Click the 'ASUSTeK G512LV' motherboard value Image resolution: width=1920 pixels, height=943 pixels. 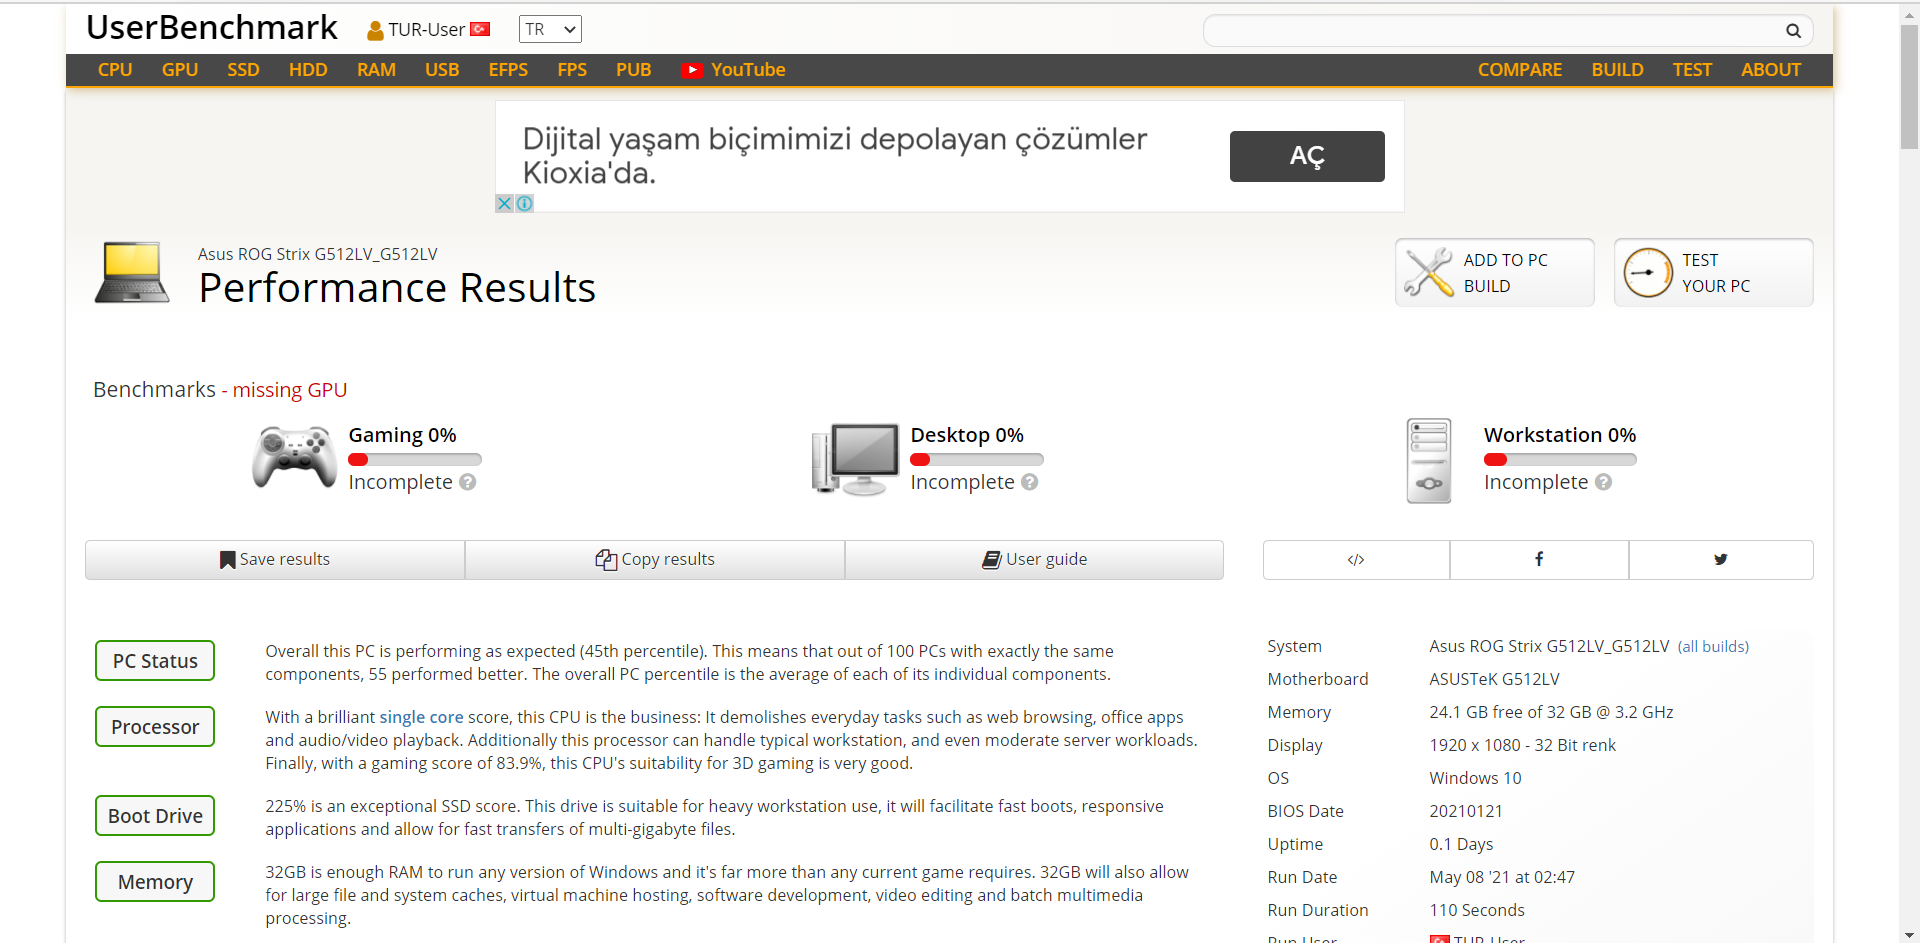1494,680
